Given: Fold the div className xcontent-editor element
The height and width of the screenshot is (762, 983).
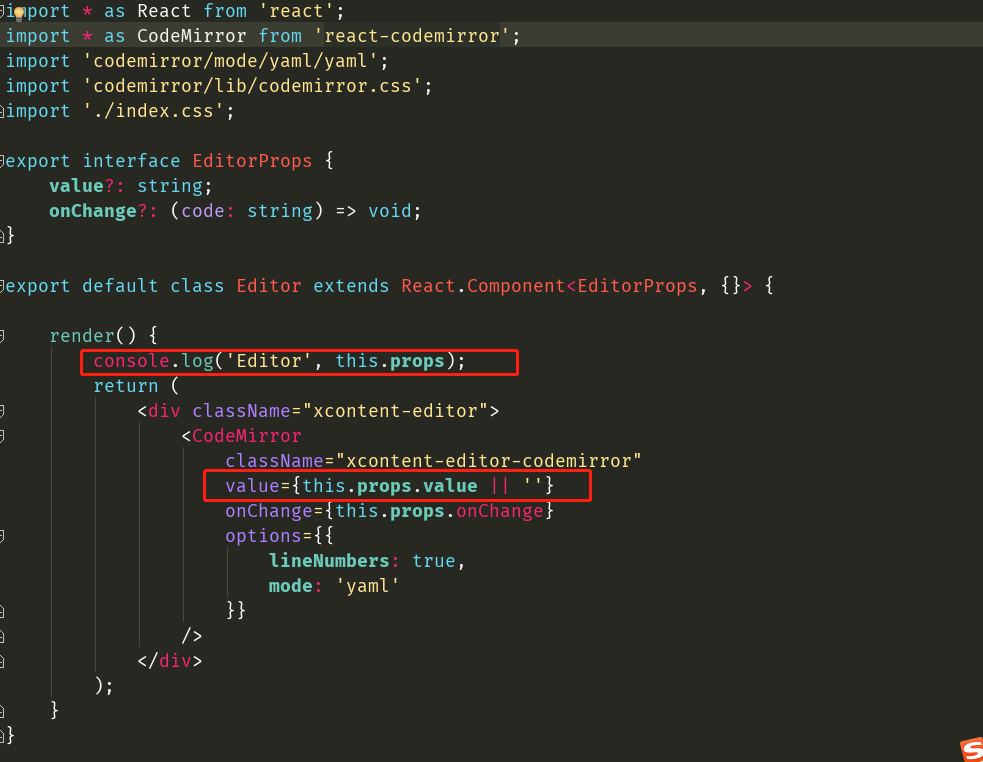Looking at the screenshot, I should tap(2, 411).
